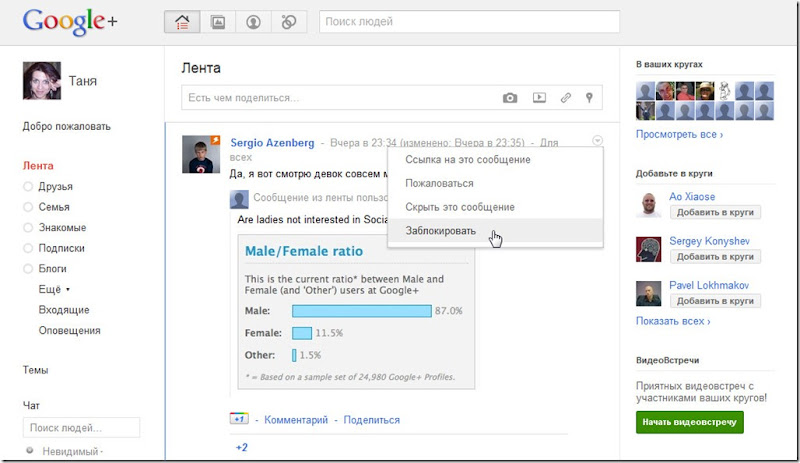Open Лента in the left sidebar

pyautogui.click(x=38, y=165)
